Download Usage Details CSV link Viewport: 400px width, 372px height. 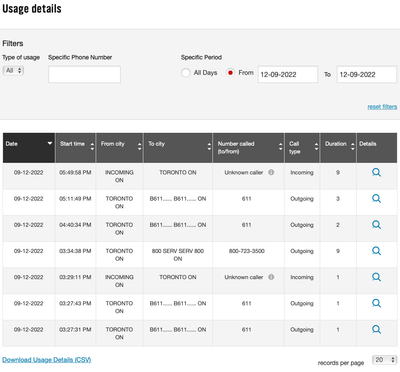tap(47, 360)
